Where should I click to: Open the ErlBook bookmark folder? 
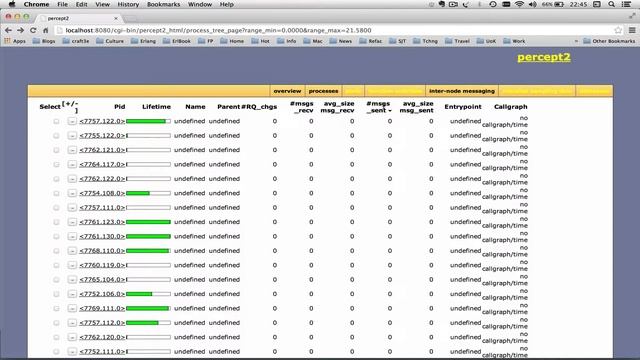point(177,41)
